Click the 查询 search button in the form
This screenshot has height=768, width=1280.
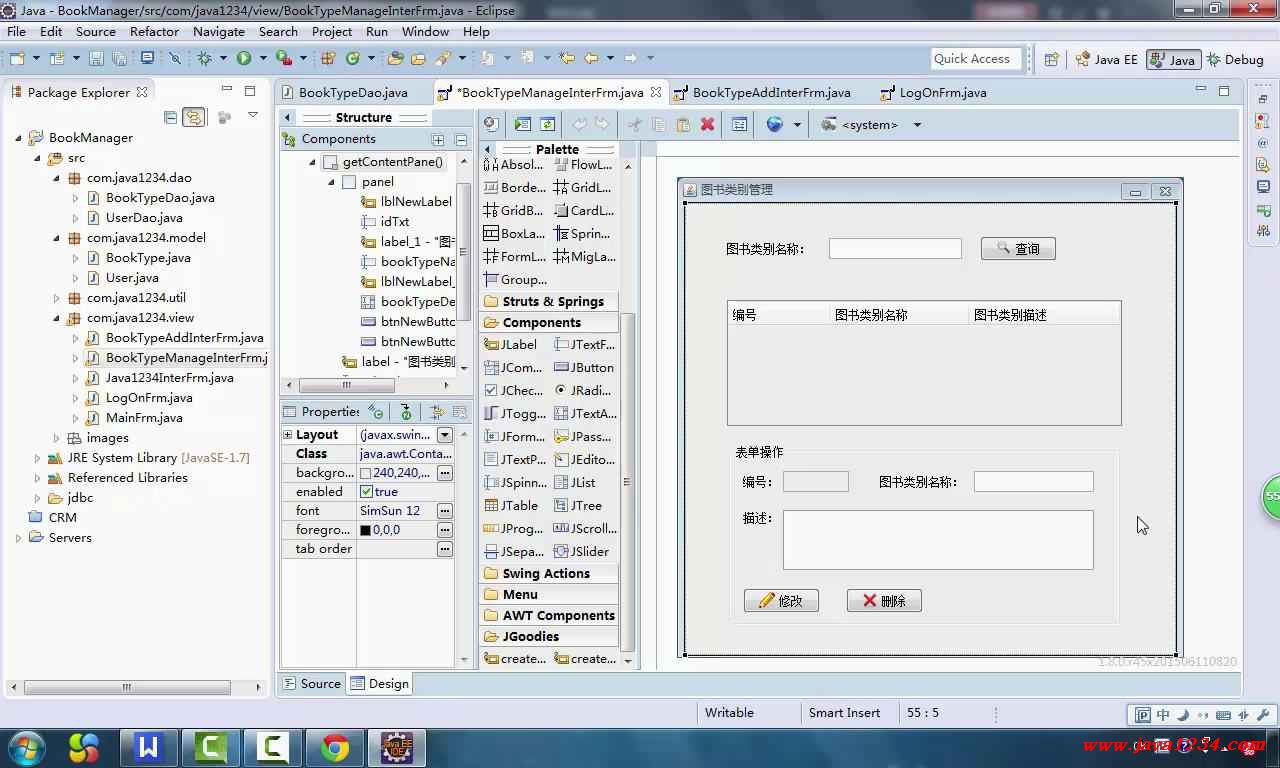point(1018,249)
